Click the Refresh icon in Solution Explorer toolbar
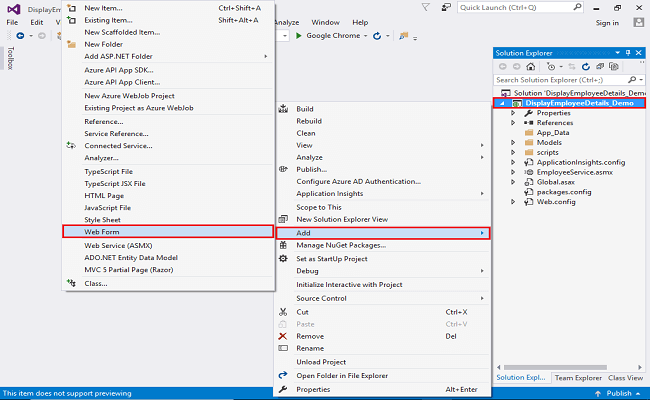Viewport: 650px width, 400px height. 586,66
